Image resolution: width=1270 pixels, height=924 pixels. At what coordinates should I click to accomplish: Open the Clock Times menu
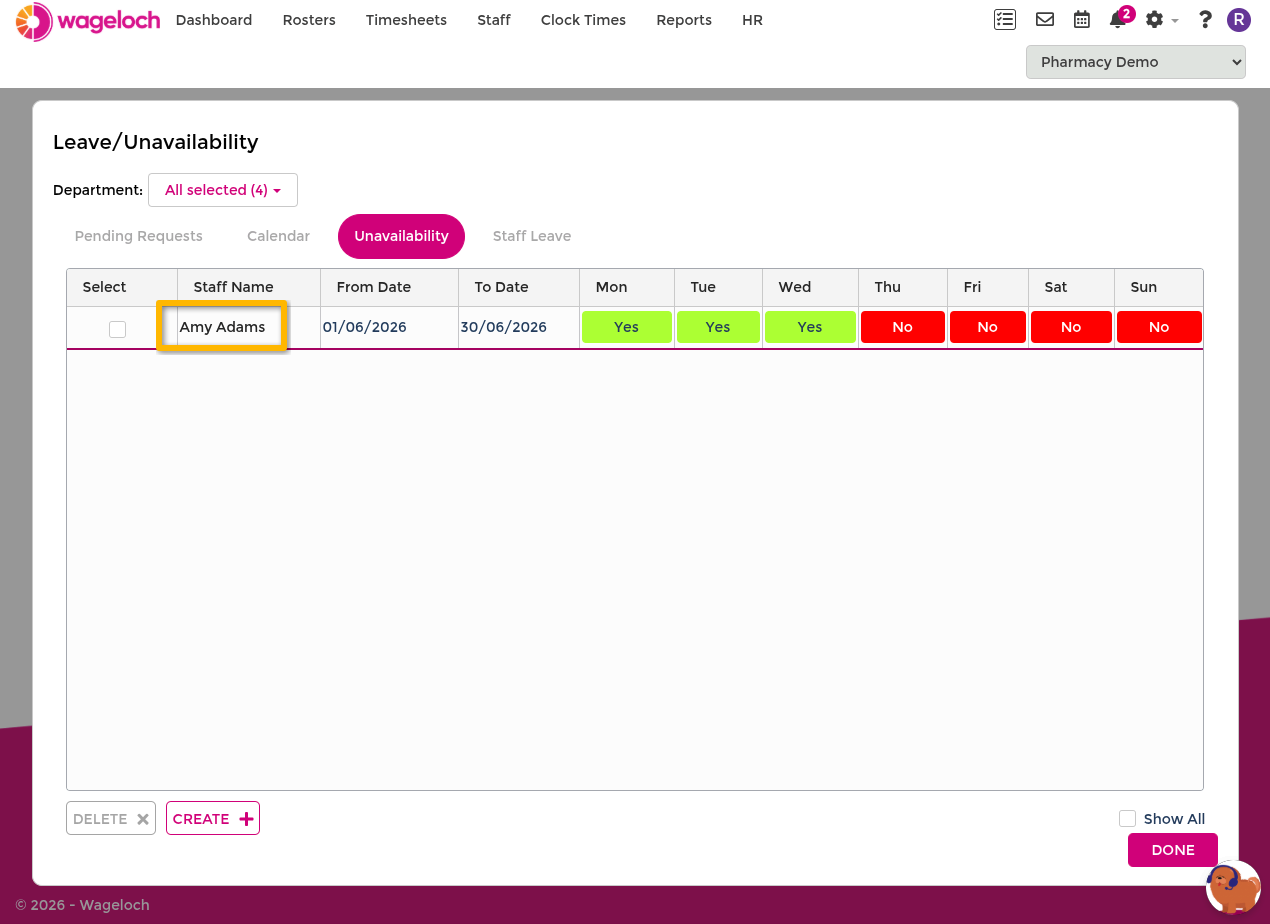[583, 20]
